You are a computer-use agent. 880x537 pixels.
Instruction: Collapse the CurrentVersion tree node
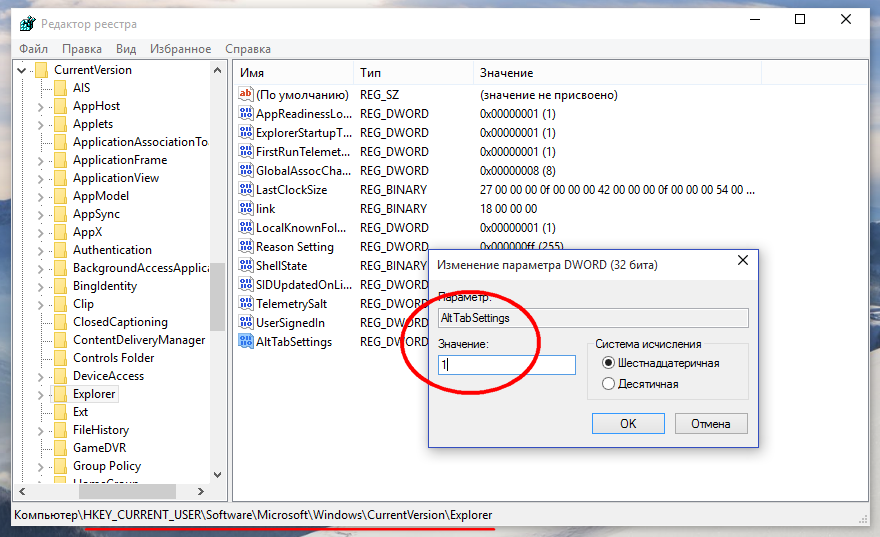pos(22,70)
